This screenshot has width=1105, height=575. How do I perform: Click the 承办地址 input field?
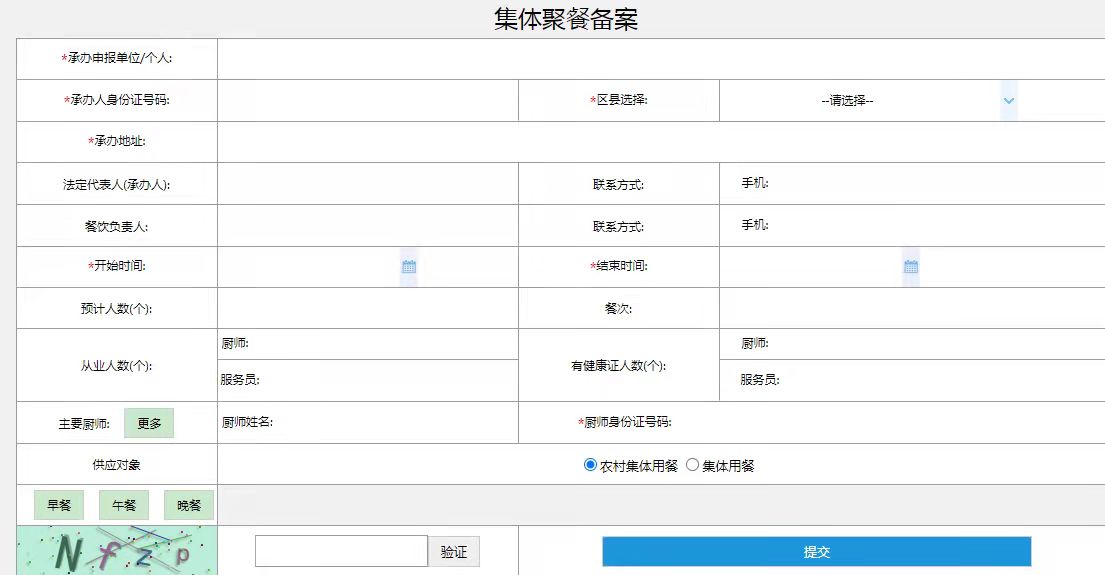click(660, 142)
